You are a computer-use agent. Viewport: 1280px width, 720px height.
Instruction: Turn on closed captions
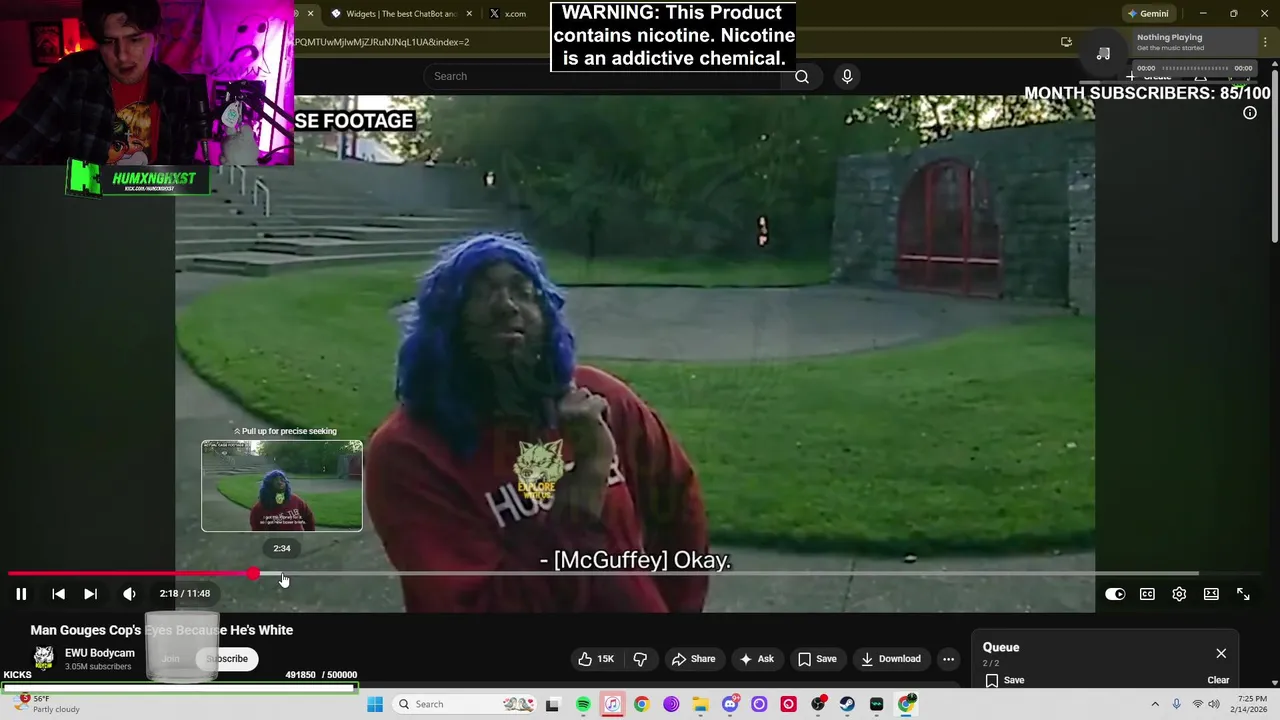[x=1147, y=594]
